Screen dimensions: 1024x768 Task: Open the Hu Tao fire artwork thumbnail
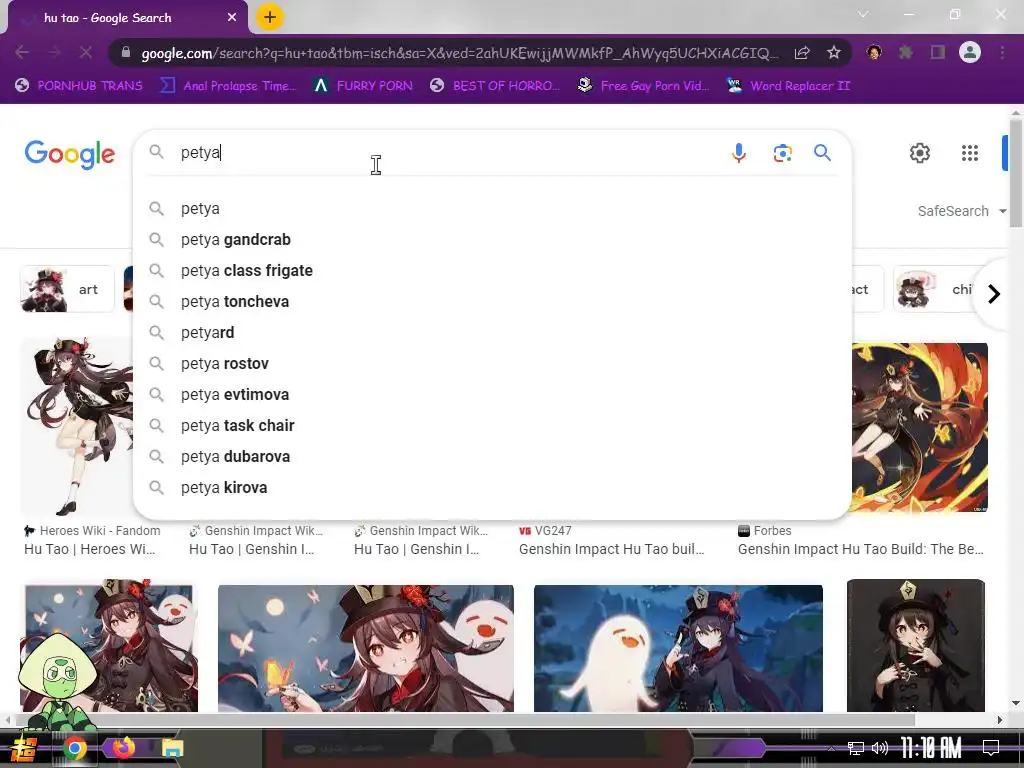(920, 428)
